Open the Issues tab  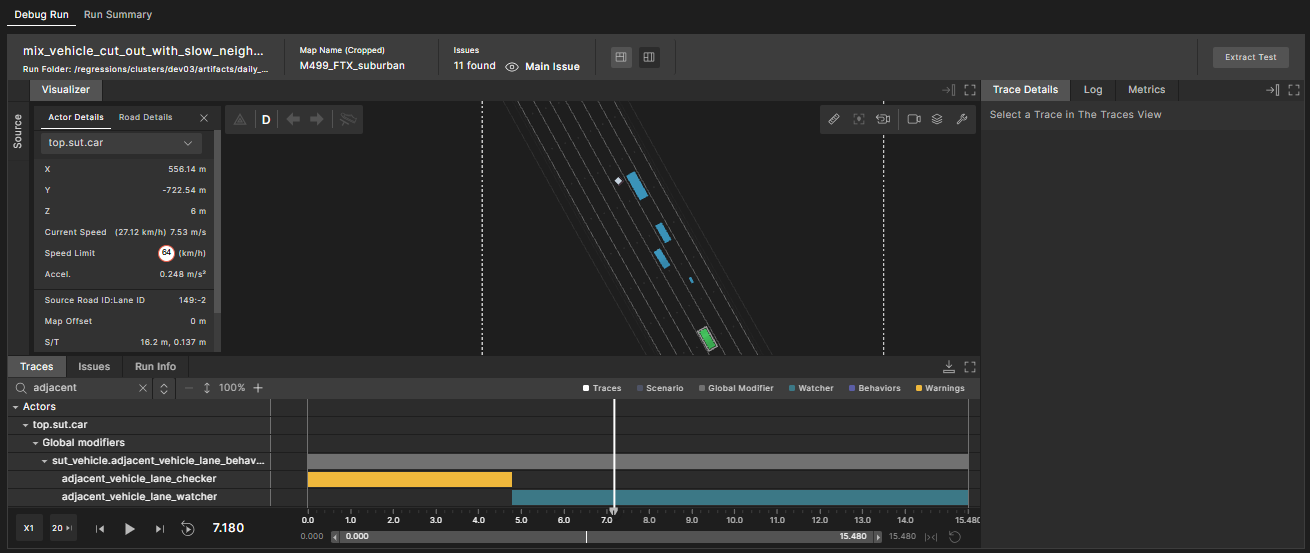tap(94, 367)
